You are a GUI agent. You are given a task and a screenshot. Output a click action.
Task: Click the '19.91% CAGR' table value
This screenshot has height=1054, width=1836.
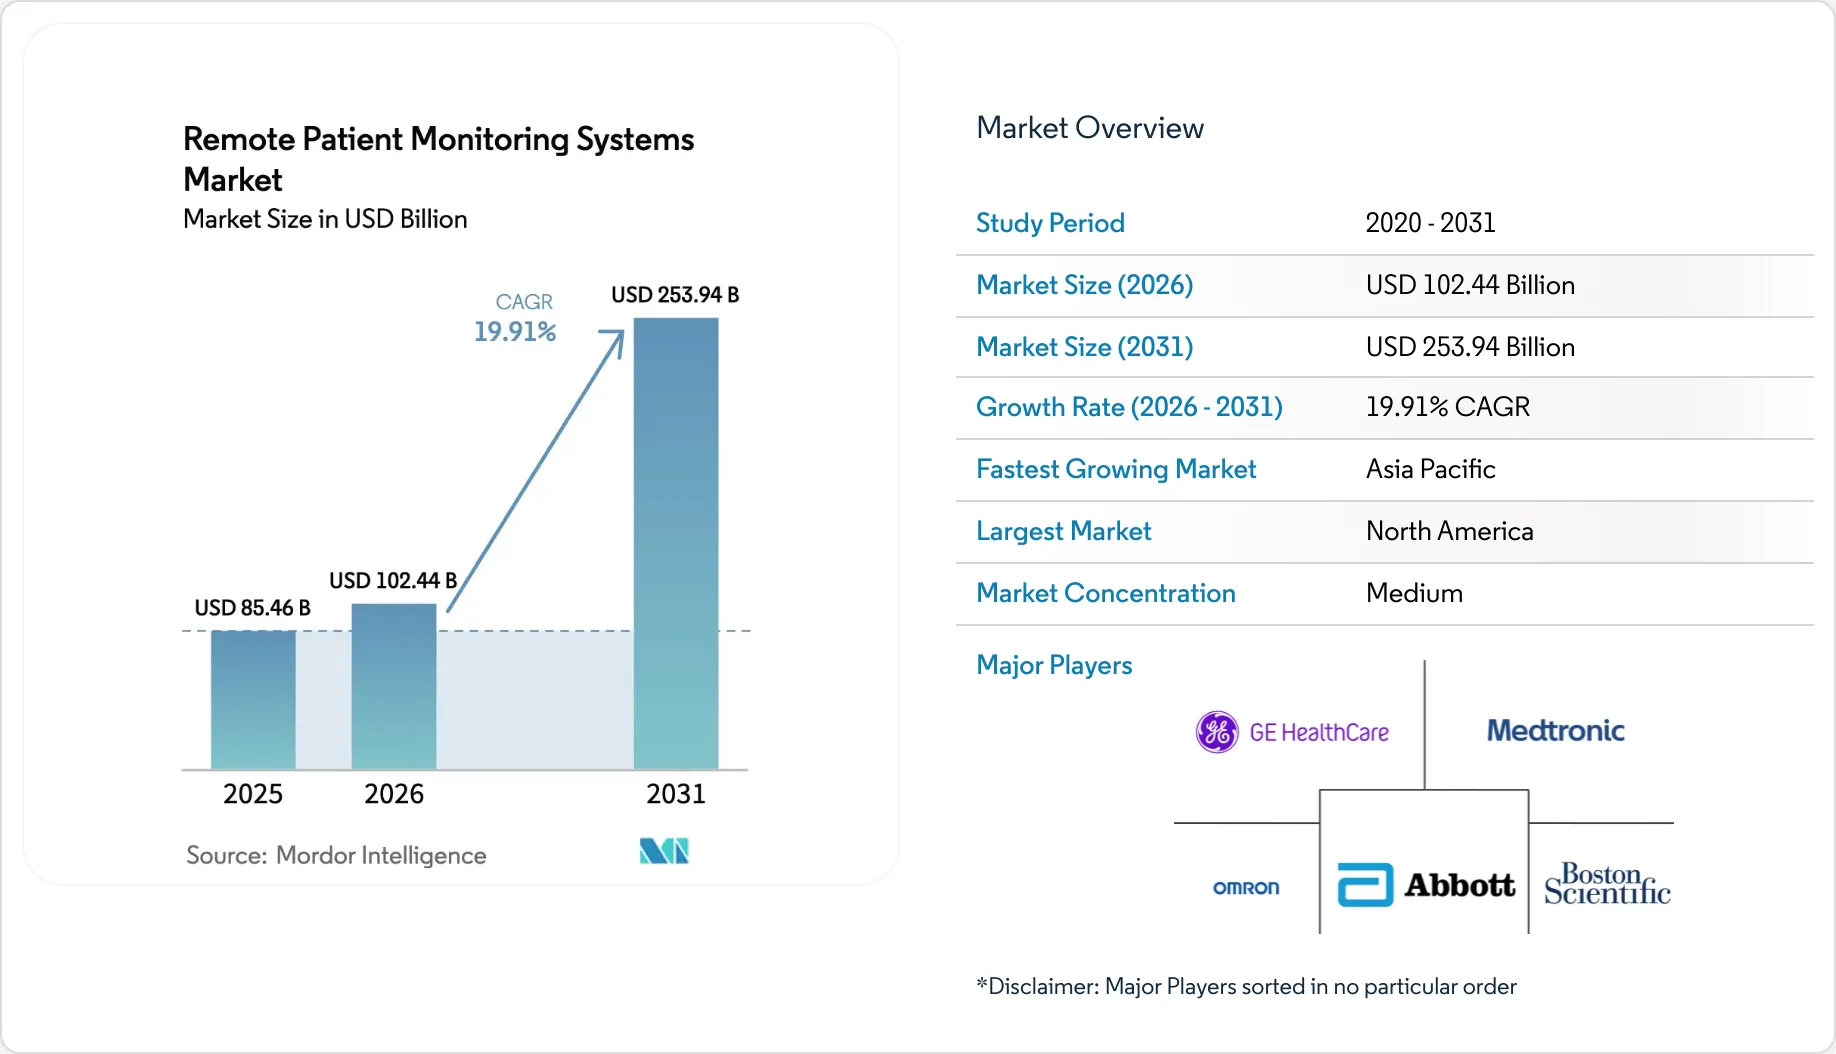[1448, 407]
